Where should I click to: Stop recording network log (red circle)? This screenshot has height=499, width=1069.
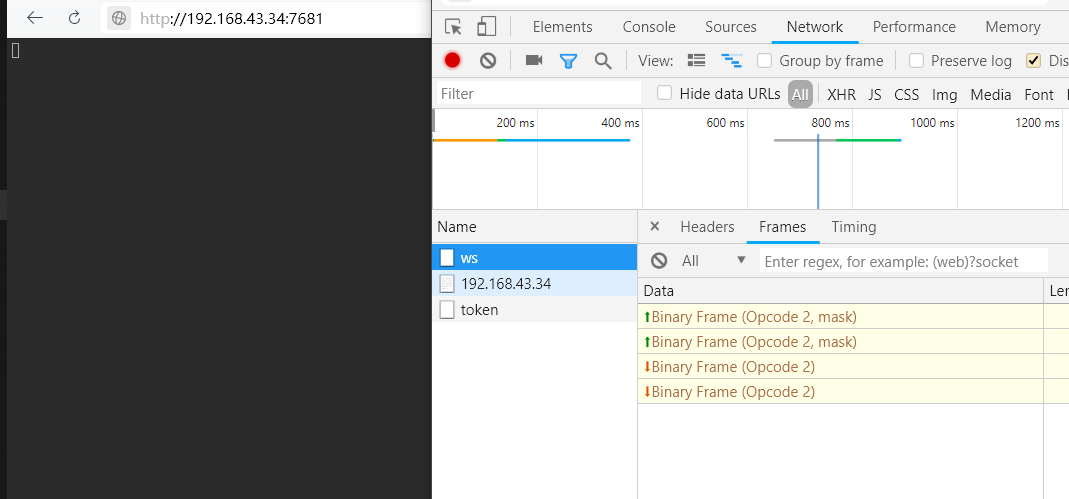pos(453,61)
